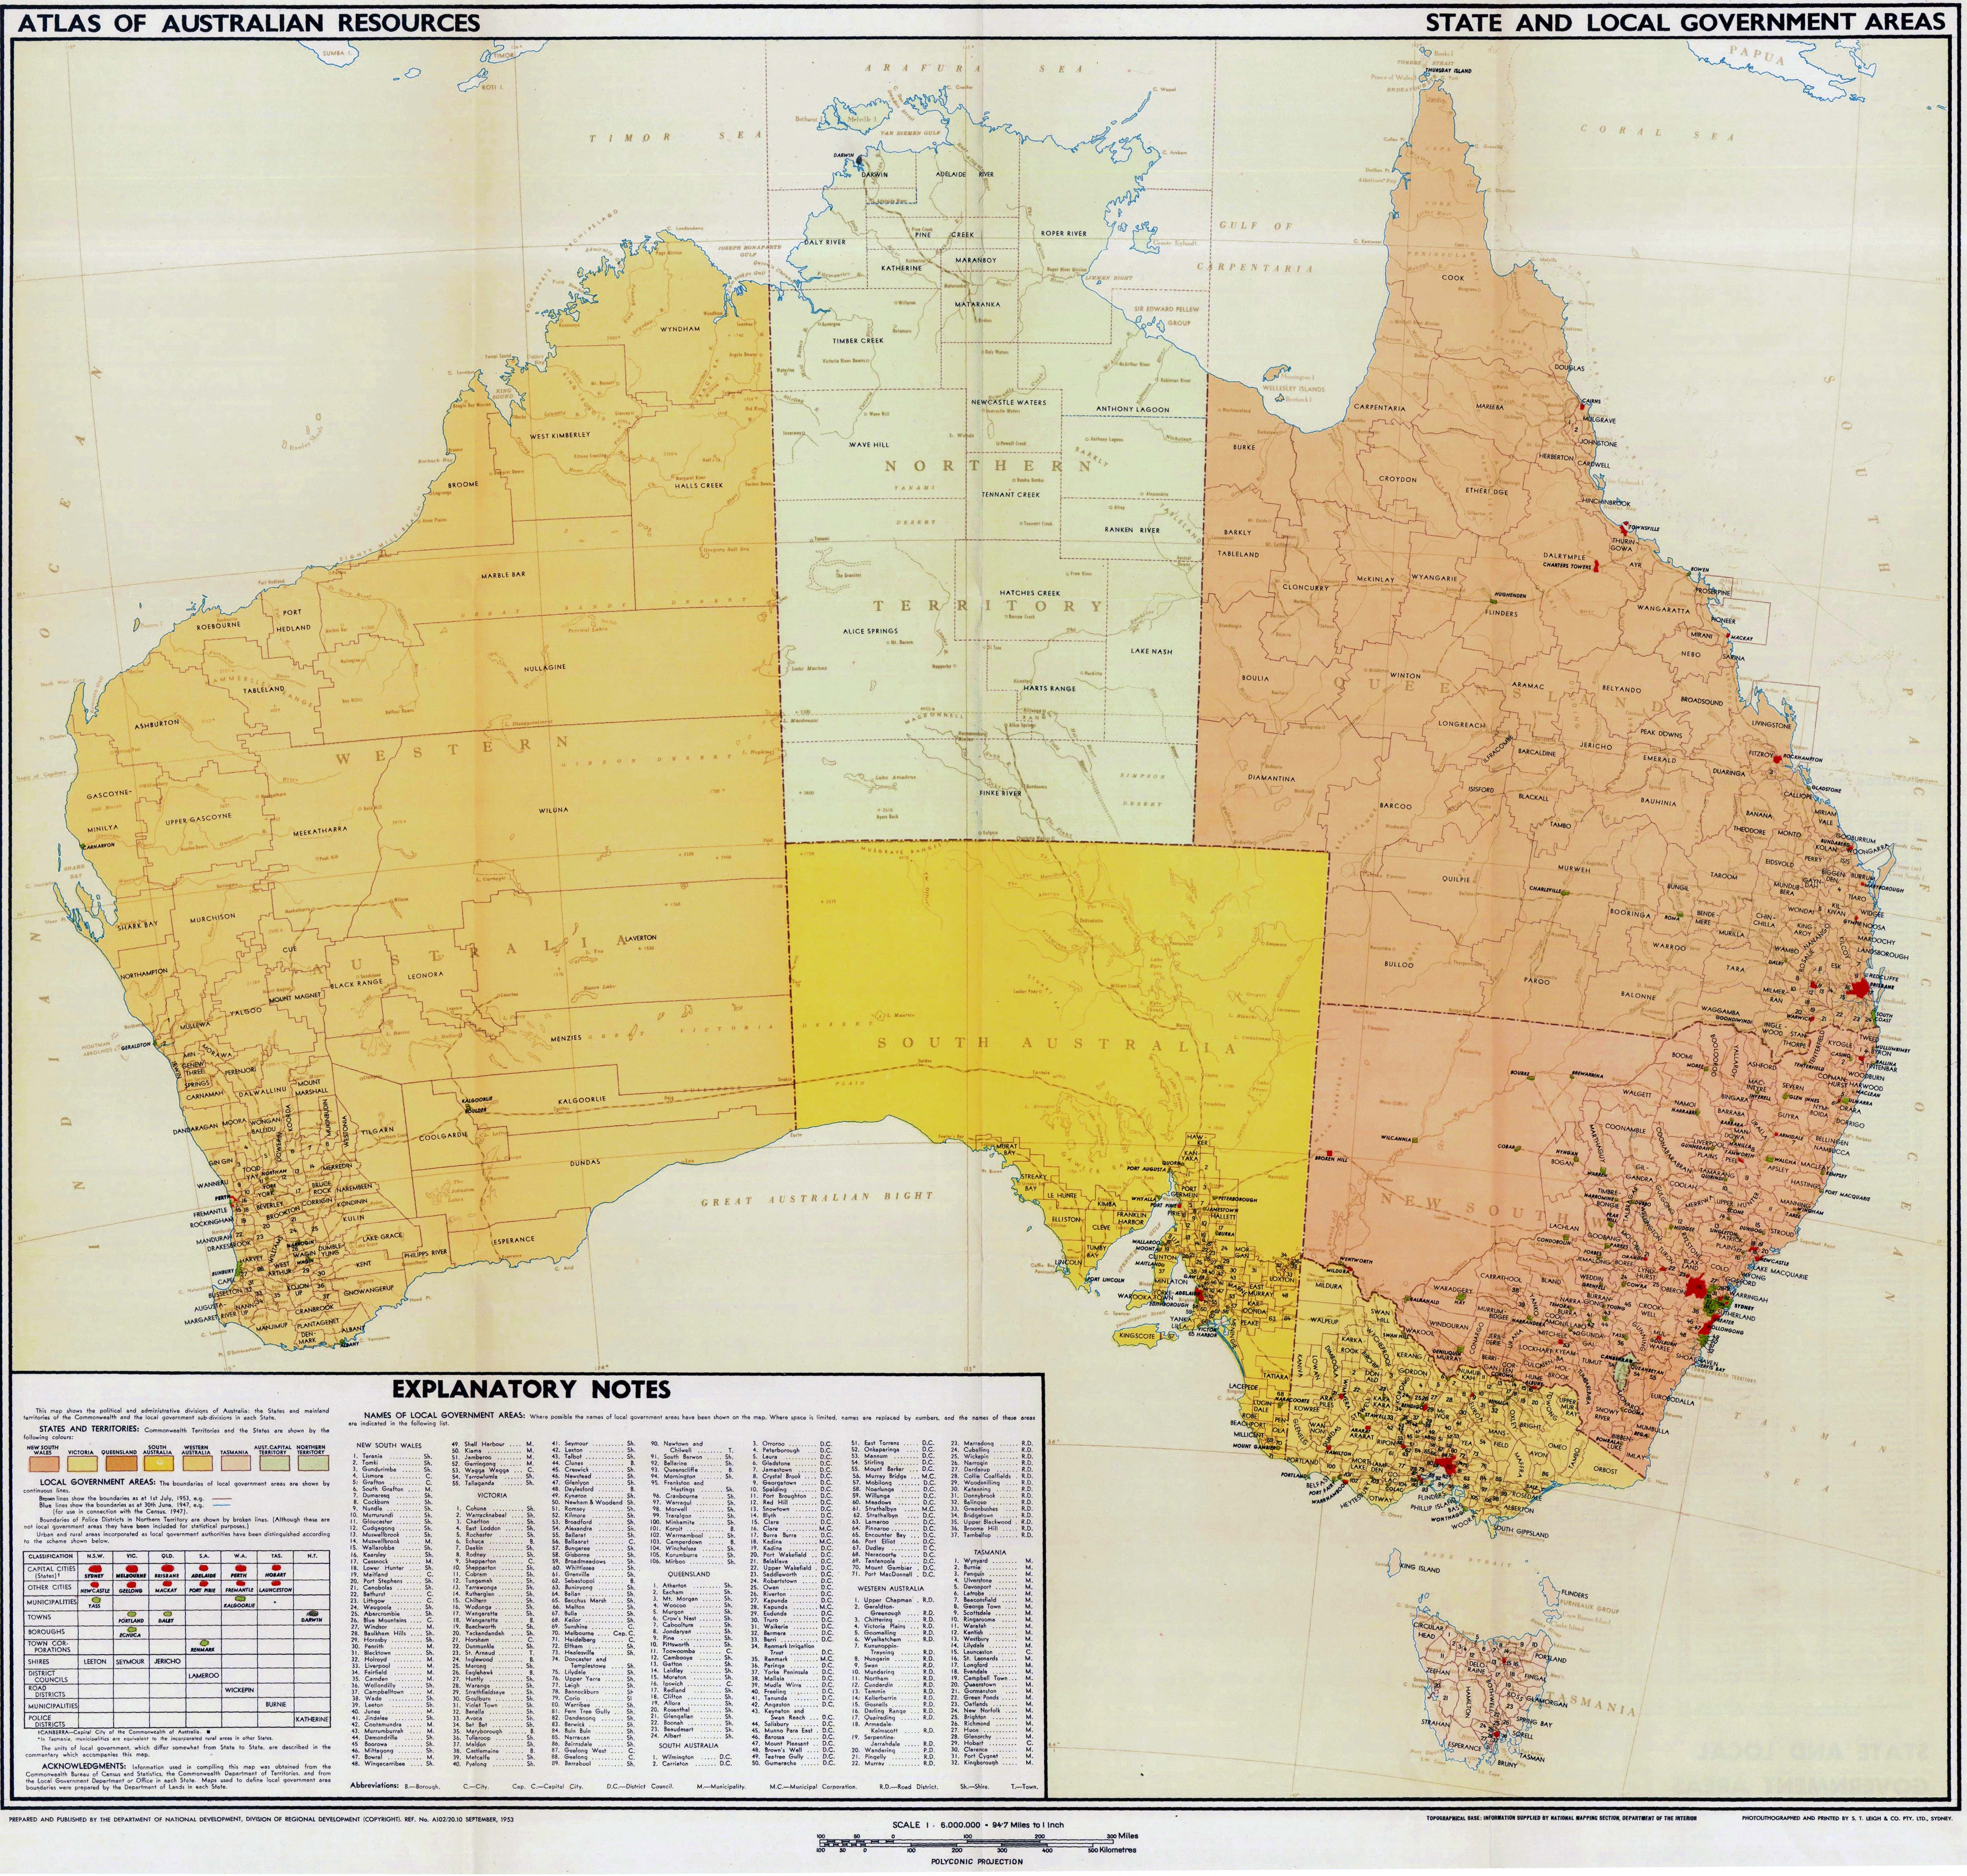The height and width of the screenshot is (1876, 1967).
Task: Click 'WICKEPIN' in the Road Districts row
Action: 240,1690
